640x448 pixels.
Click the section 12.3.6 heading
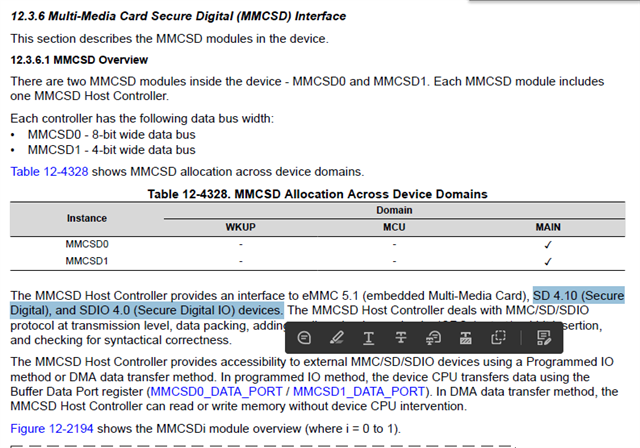(178, 16)
